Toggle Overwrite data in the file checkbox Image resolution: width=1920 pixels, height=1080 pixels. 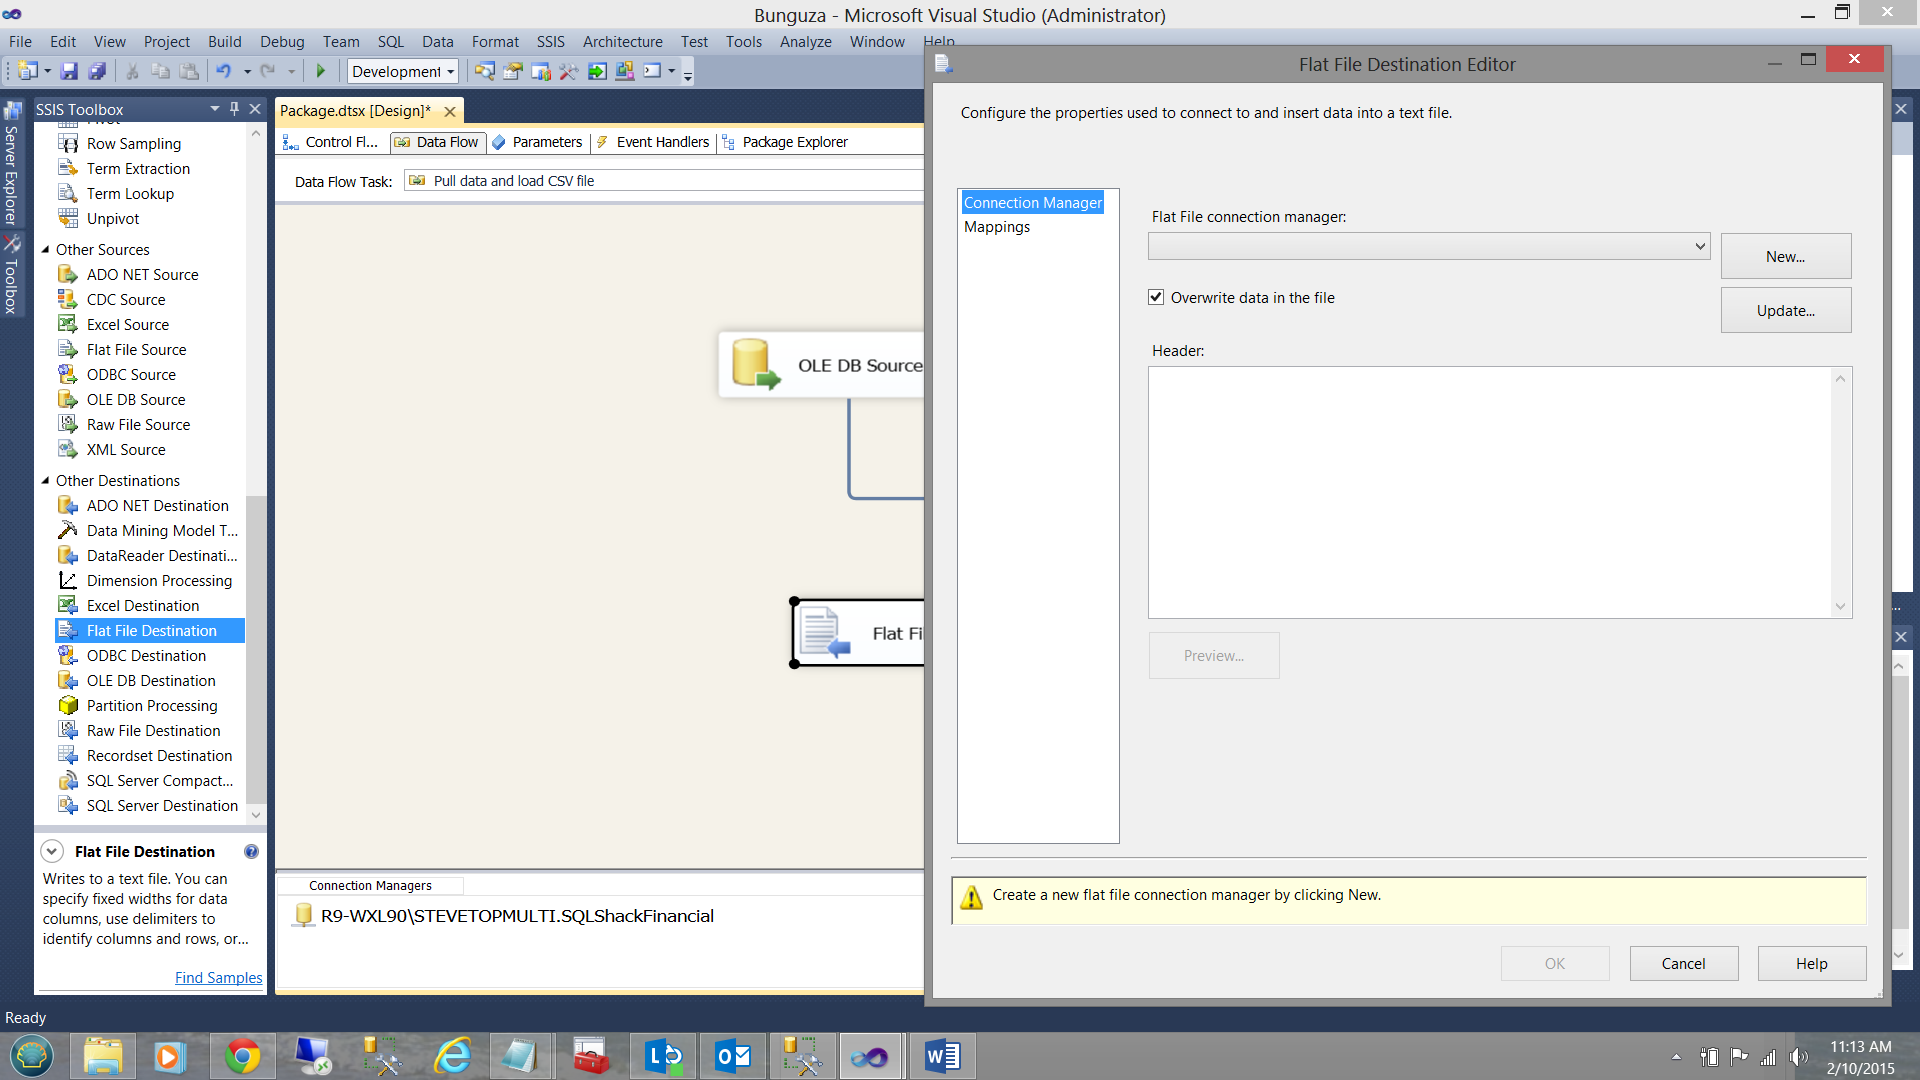click(x=1156, y=297)
